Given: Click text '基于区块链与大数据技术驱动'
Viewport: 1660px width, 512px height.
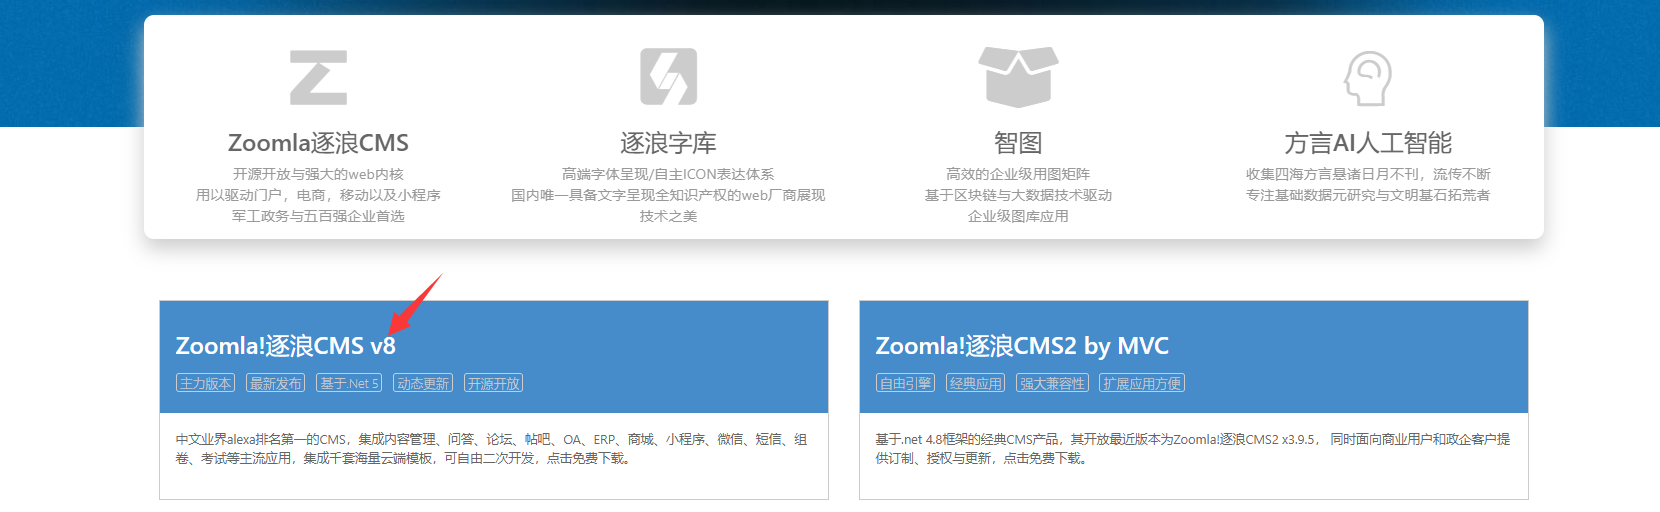Looking at the screenshot, I should tap(1018, 195).
